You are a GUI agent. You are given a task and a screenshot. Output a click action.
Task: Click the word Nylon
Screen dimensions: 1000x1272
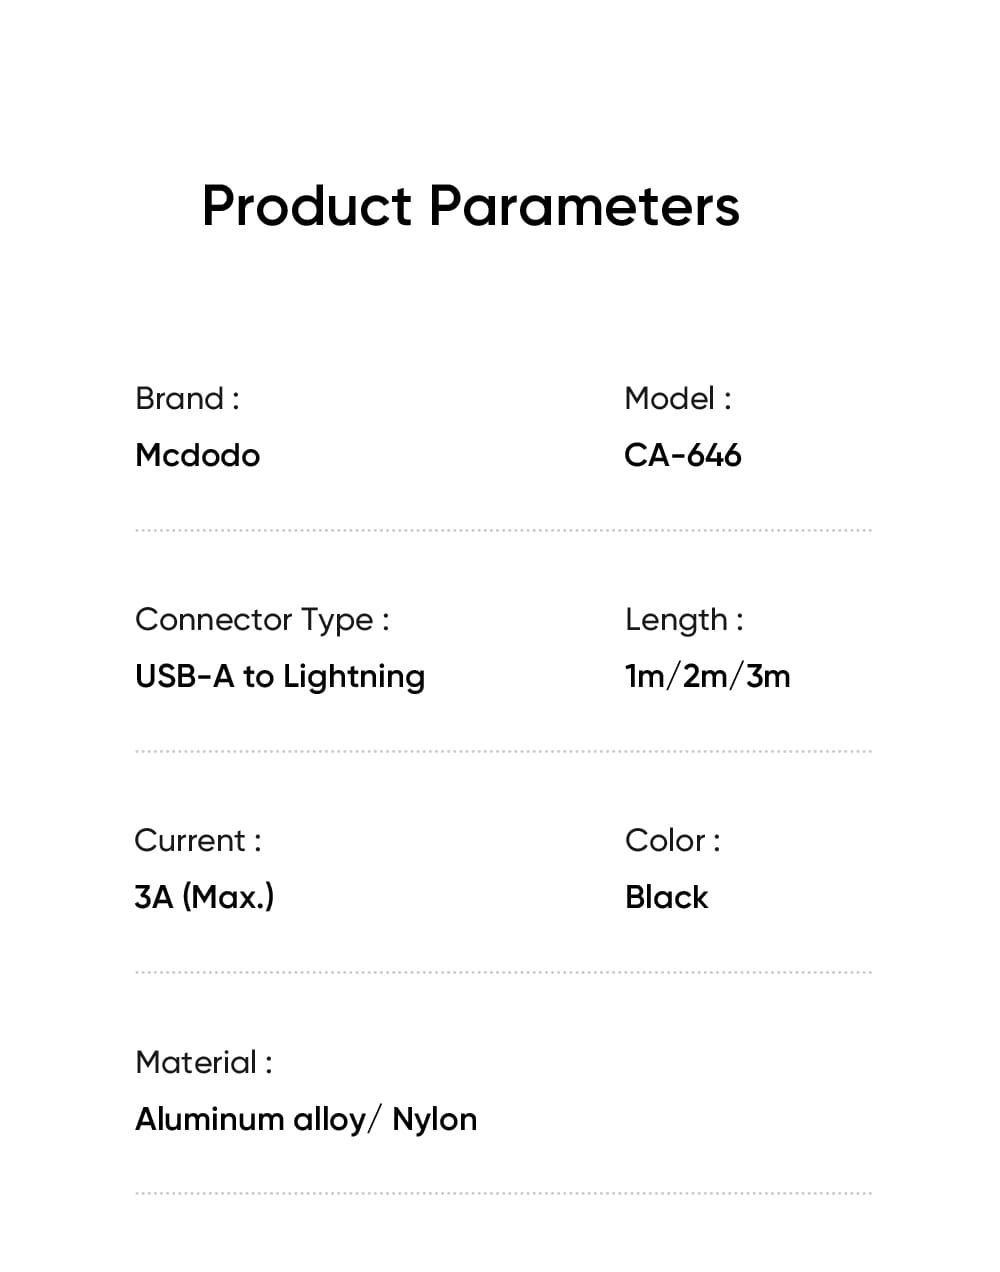pyautogui.click(x=434, y=1119)
